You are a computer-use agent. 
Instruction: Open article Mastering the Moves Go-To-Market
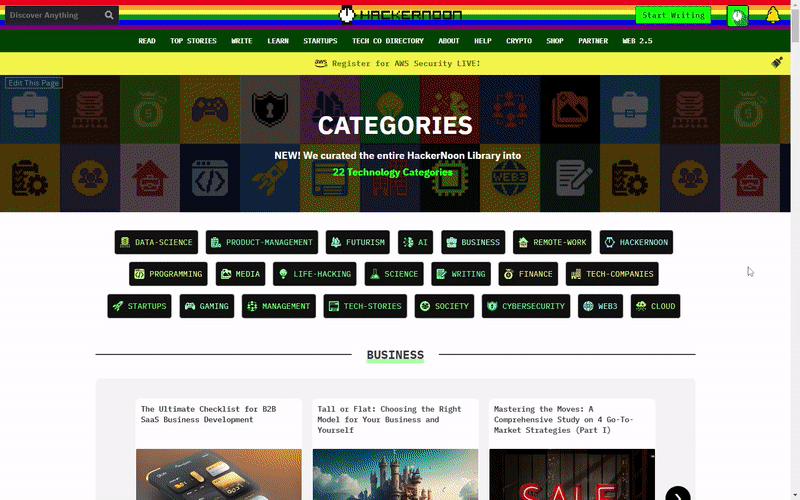[563, 419]
